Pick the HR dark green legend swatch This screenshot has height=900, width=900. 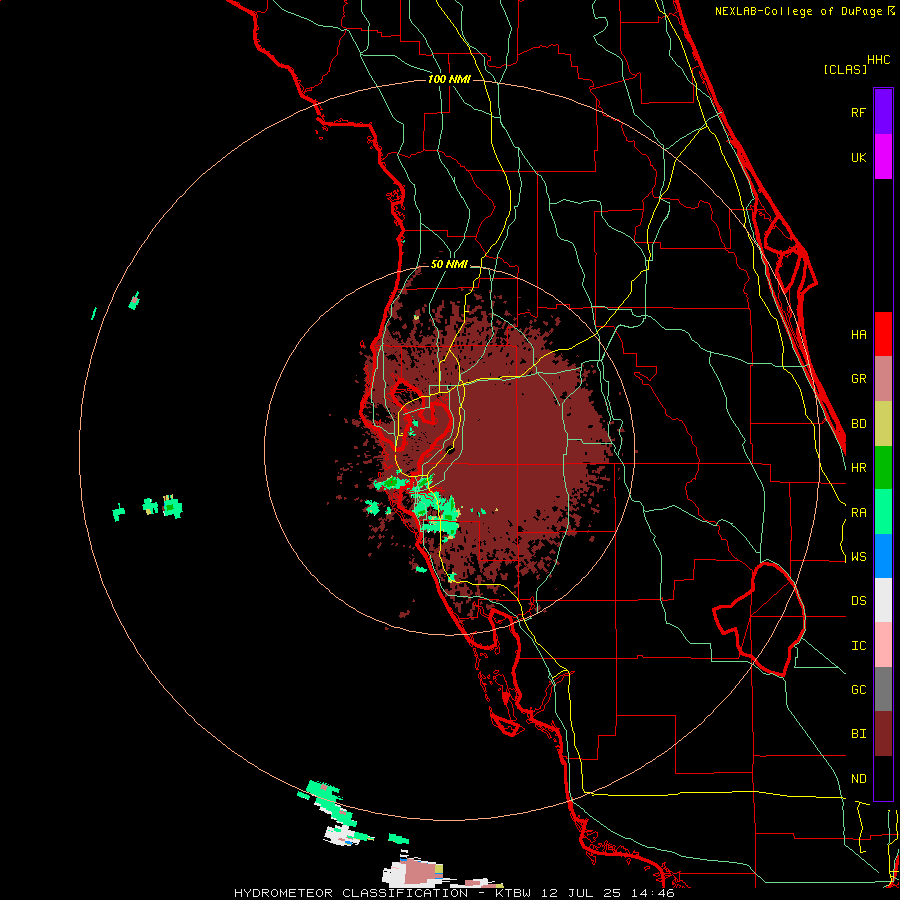tap(883, 468)
